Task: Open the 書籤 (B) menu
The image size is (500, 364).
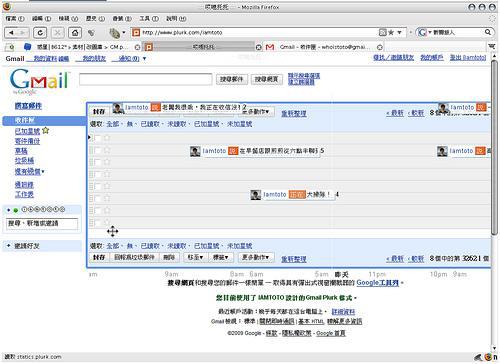Action: point(122,19)
